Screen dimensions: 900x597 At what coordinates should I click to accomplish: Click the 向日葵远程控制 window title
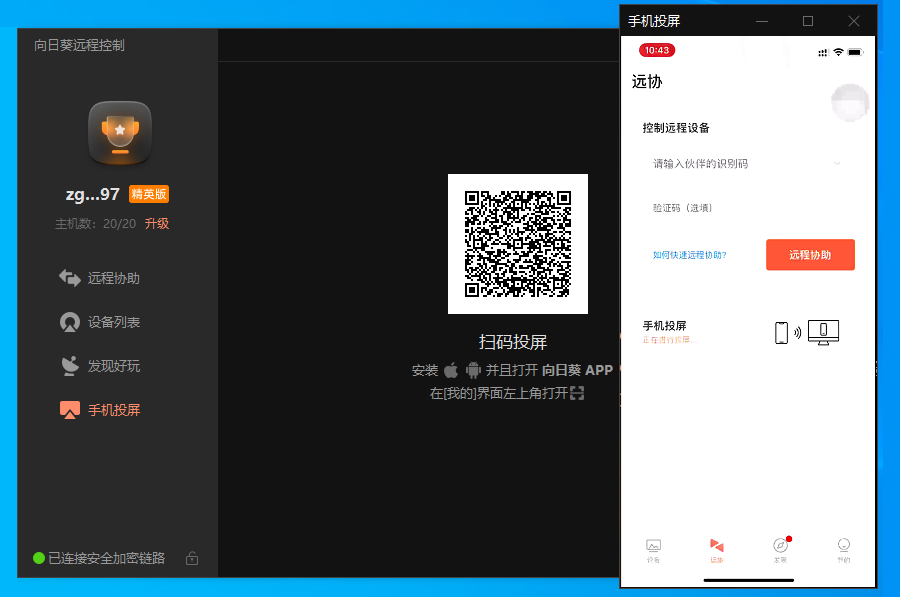click(x=79, y=45)
